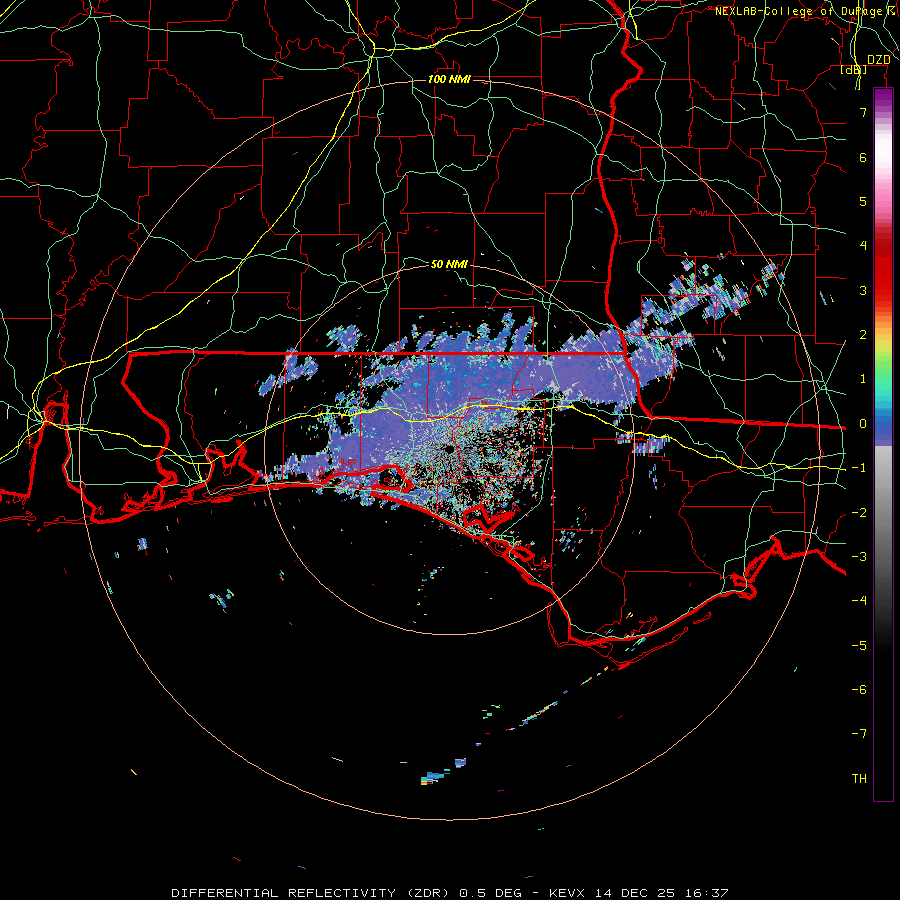Click the KEVX radar site center dot
Image resolution: width=900 pixels, height=900 pixels.
(449, 449)
